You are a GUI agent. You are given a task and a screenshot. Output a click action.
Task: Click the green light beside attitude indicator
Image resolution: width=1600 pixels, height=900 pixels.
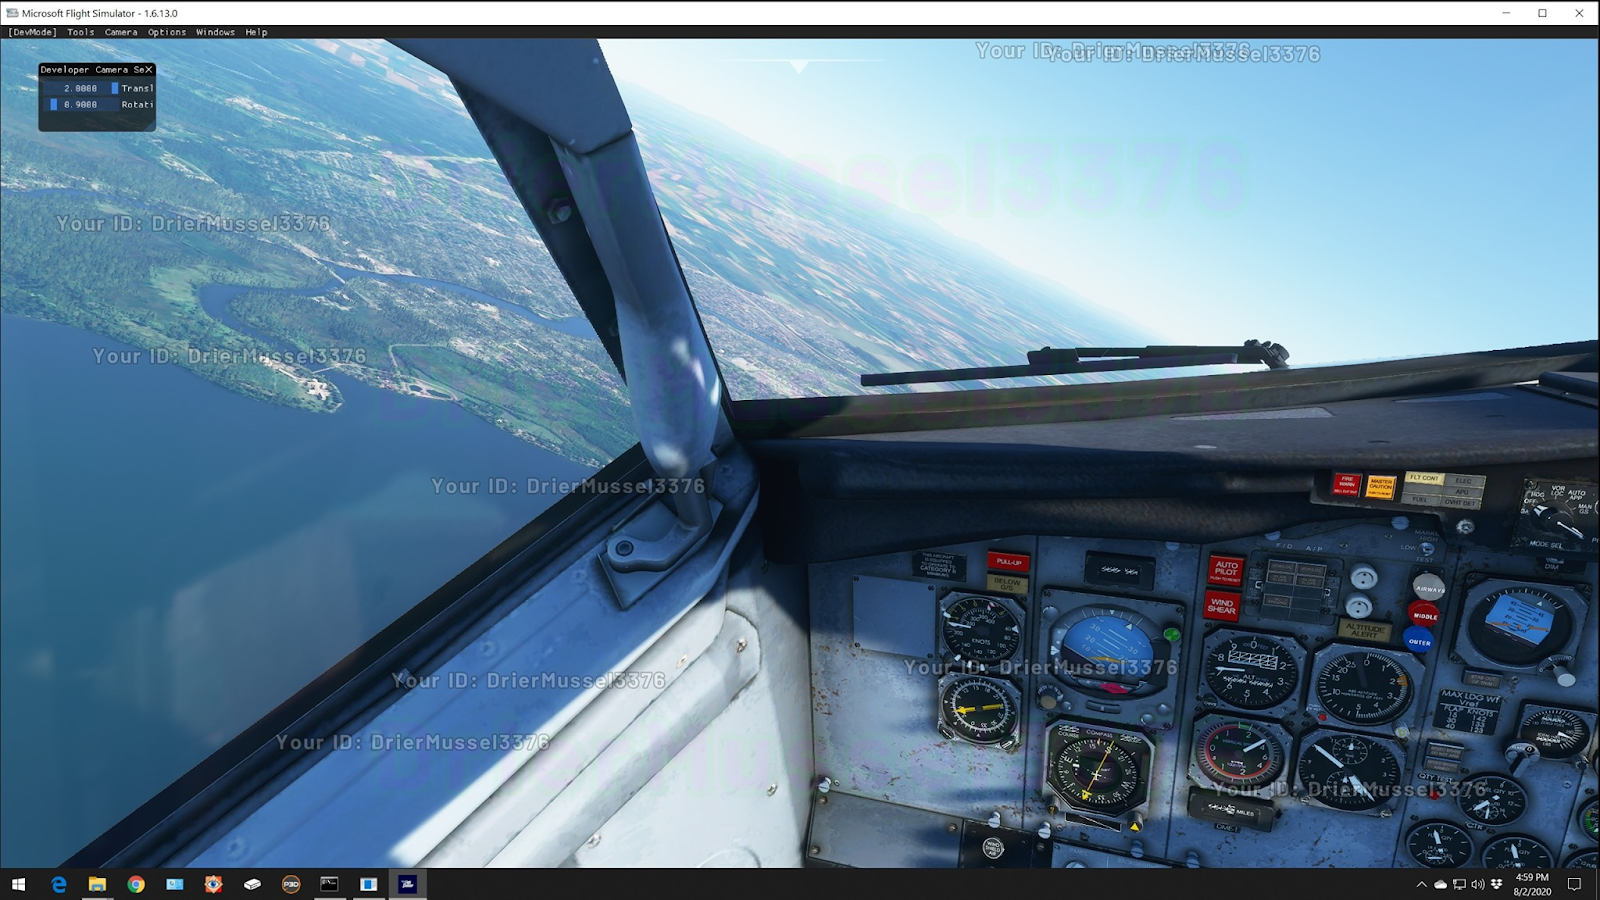pos(1172,634)
